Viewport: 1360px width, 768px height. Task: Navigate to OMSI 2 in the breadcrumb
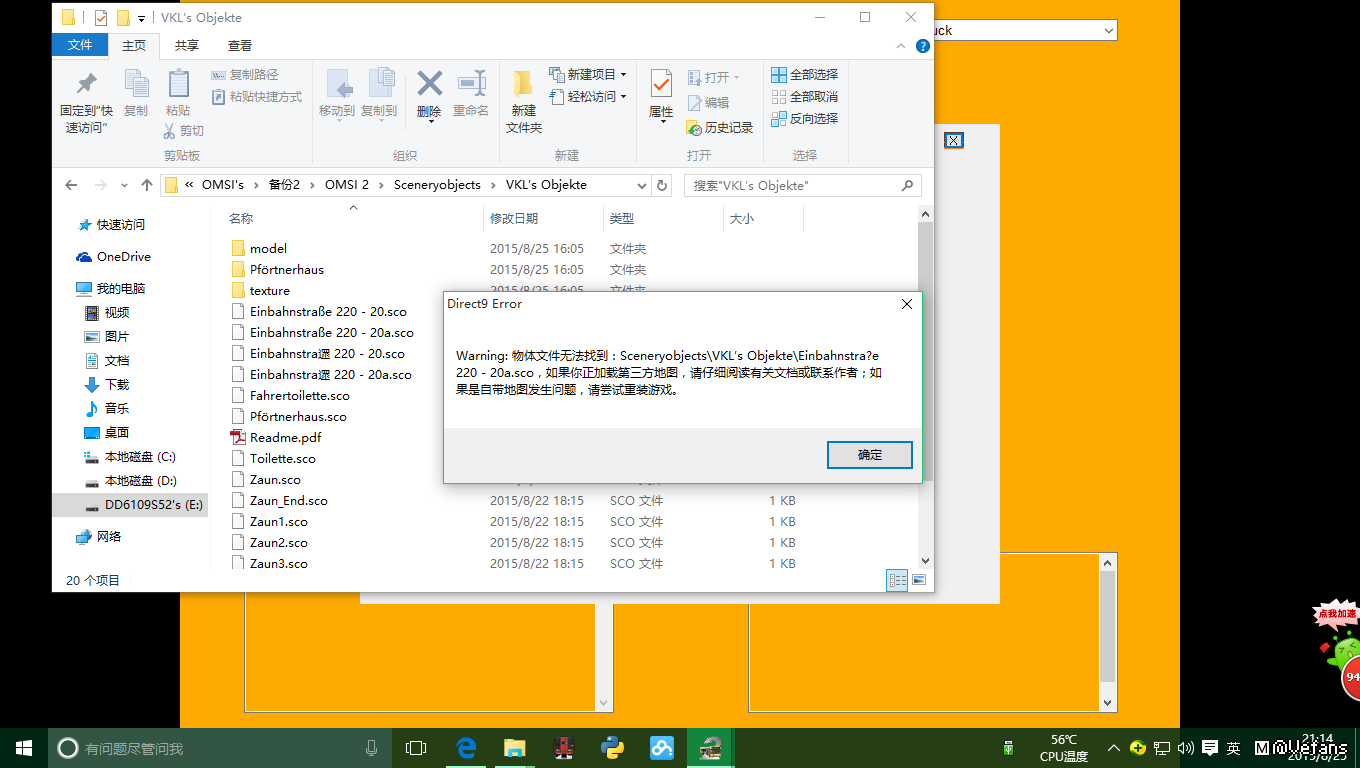click(347, 185)
